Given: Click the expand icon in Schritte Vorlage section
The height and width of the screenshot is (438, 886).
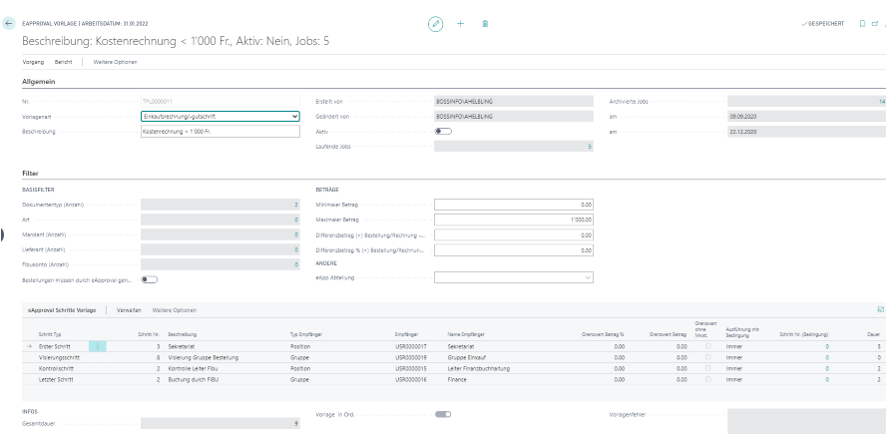Looking at the screenshot, I should click(880, 310).
